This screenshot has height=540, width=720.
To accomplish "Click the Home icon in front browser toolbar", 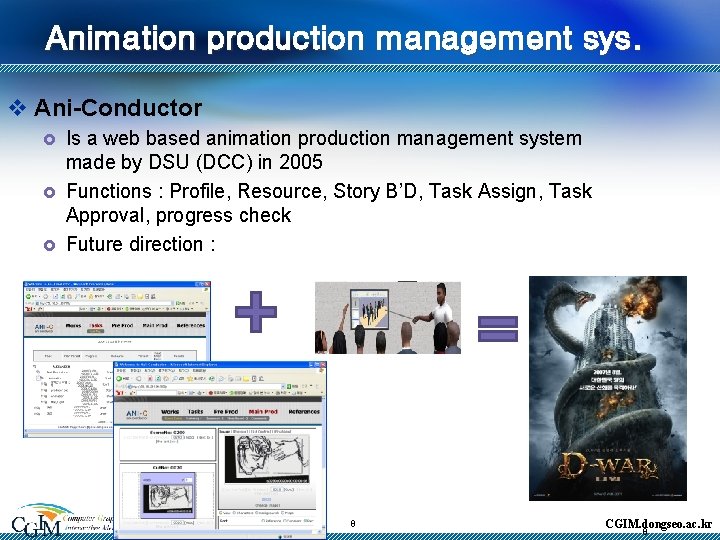I will pos(166,378).
